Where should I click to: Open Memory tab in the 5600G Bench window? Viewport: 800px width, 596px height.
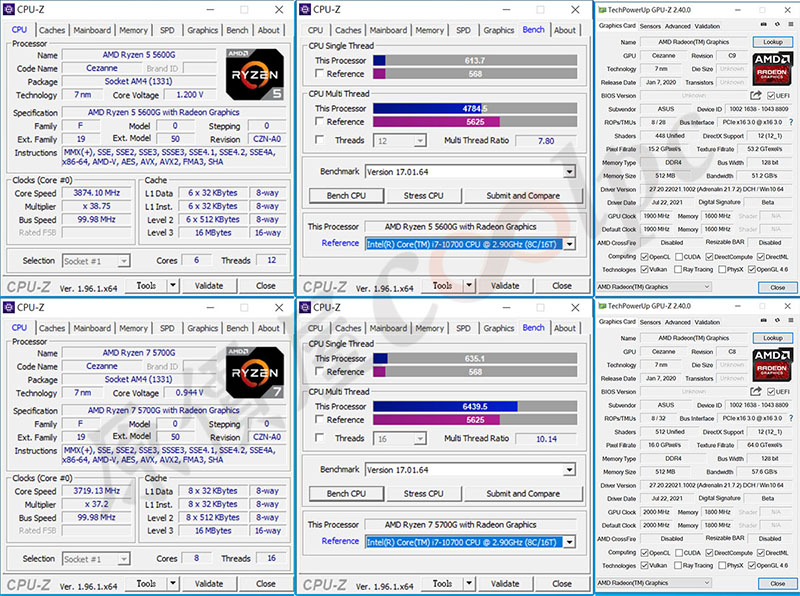(x=430, y=30)
